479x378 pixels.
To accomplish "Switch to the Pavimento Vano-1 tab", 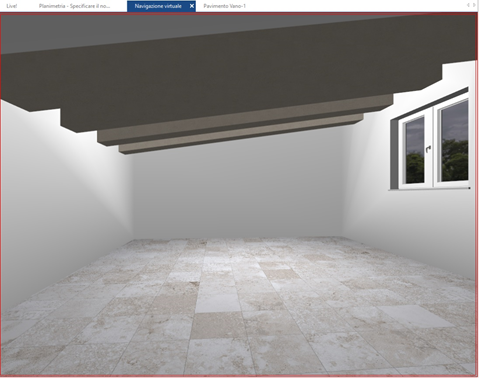I will point(225,6).
